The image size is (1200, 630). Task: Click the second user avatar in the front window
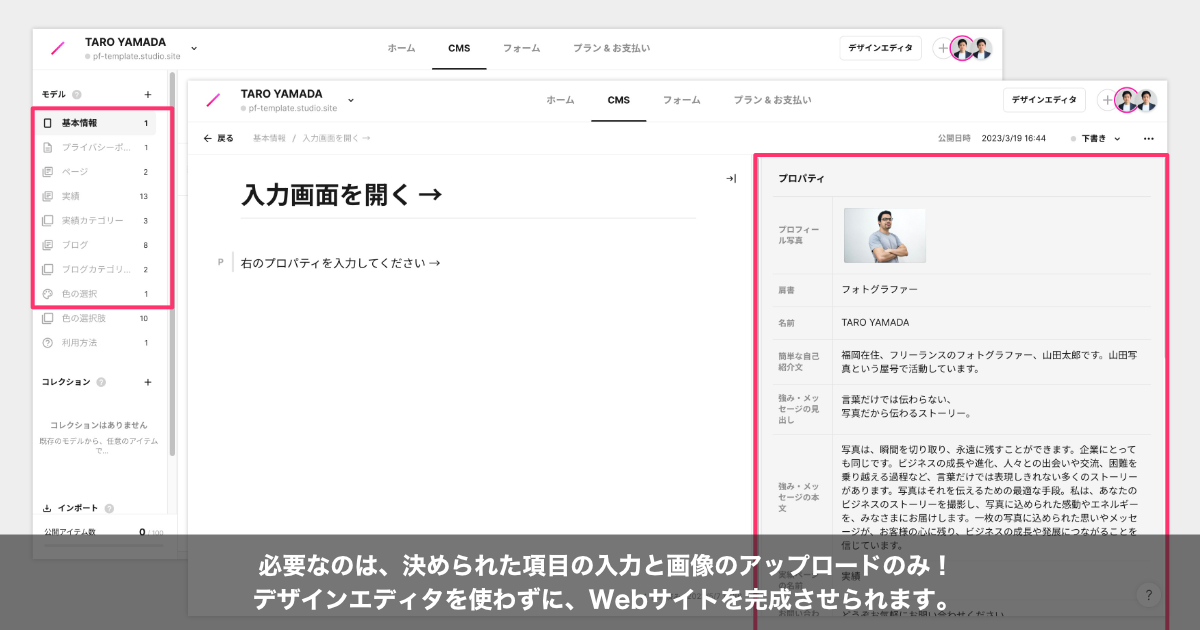1146,100
